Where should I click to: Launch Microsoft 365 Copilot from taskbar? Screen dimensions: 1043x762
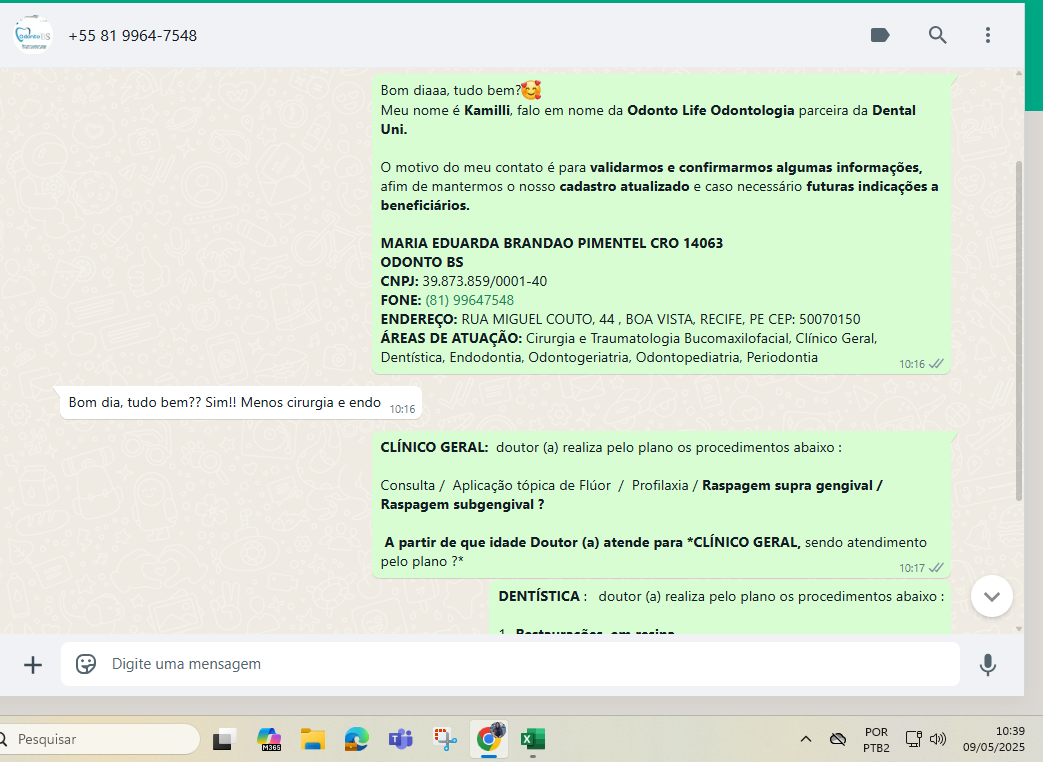(269, 739)
